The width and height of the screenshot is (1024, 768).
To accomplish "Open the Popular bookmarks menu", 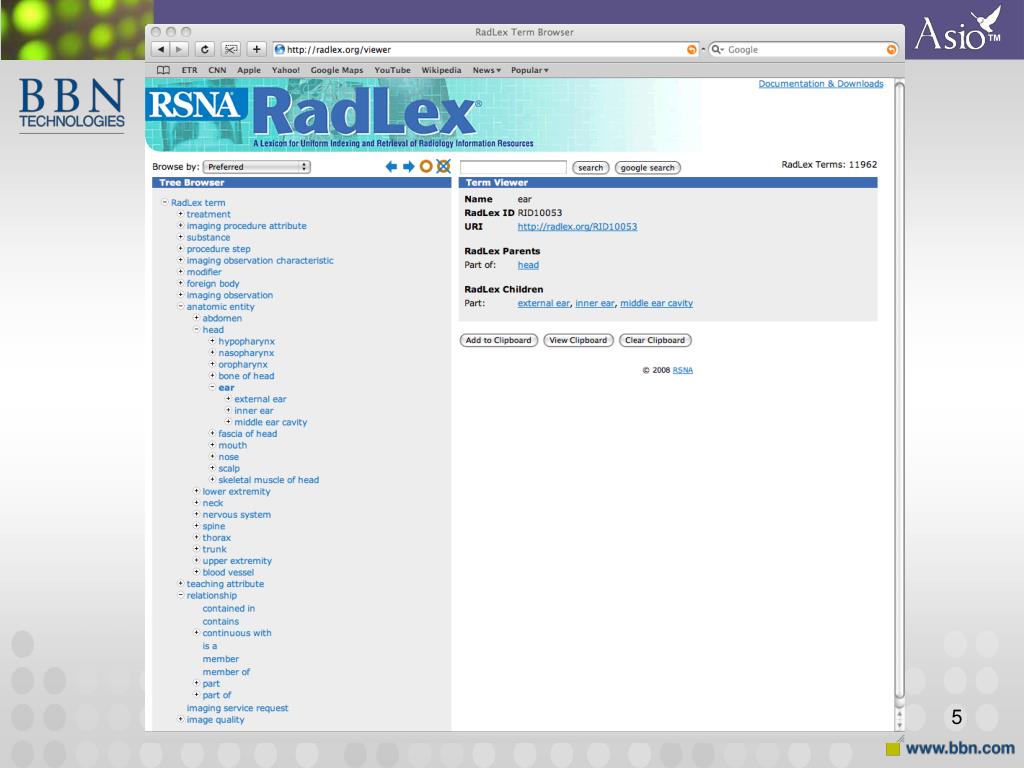I will 530,70.
